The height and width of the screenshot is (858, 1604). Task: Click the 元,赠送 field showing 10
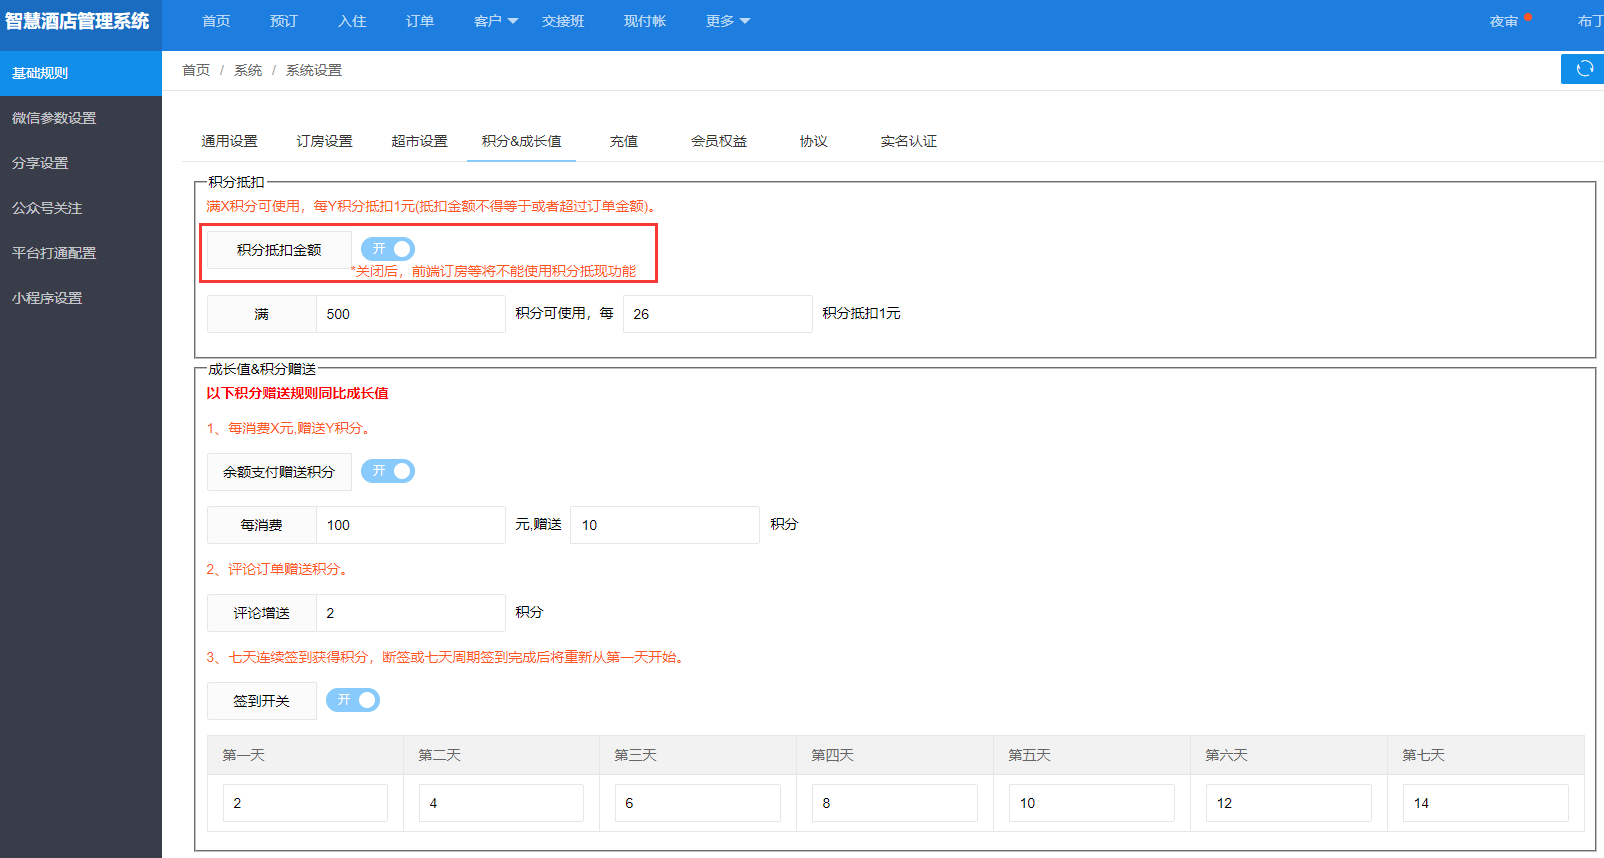(665, 525)
